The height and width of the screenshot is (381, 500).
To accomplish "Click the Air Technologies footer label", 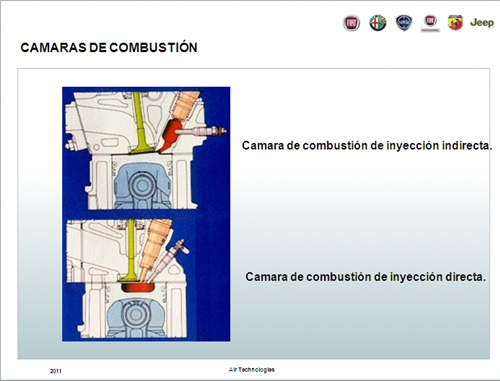I will [252, 370].
